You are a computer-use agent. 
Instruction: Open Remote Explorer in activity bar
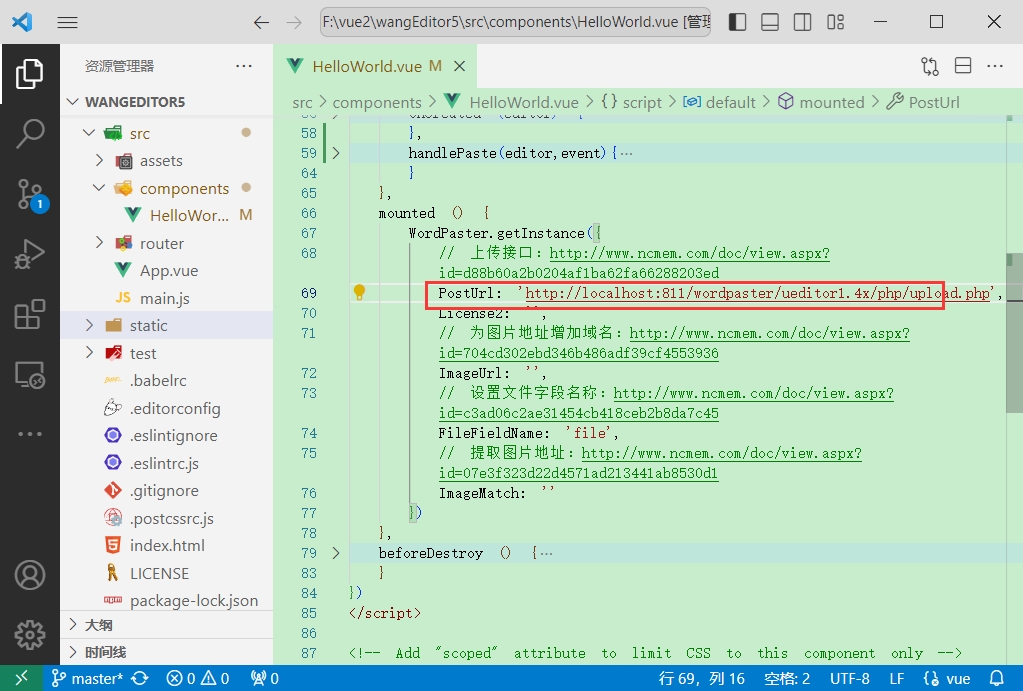[x=30, y=375]
